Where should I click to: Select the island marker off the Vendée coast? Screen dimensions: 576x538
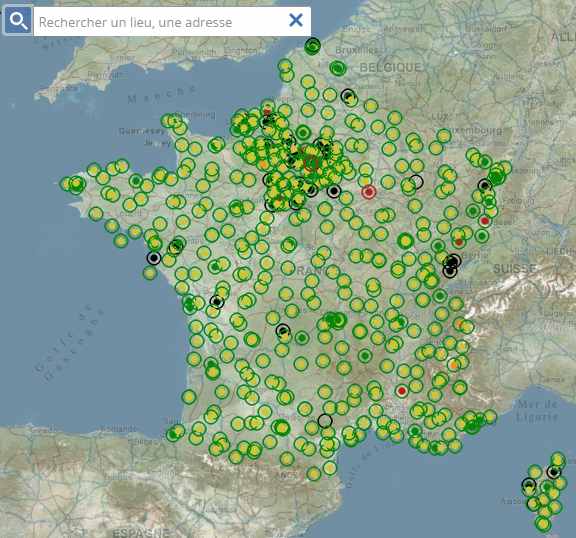tap(149, 273)
